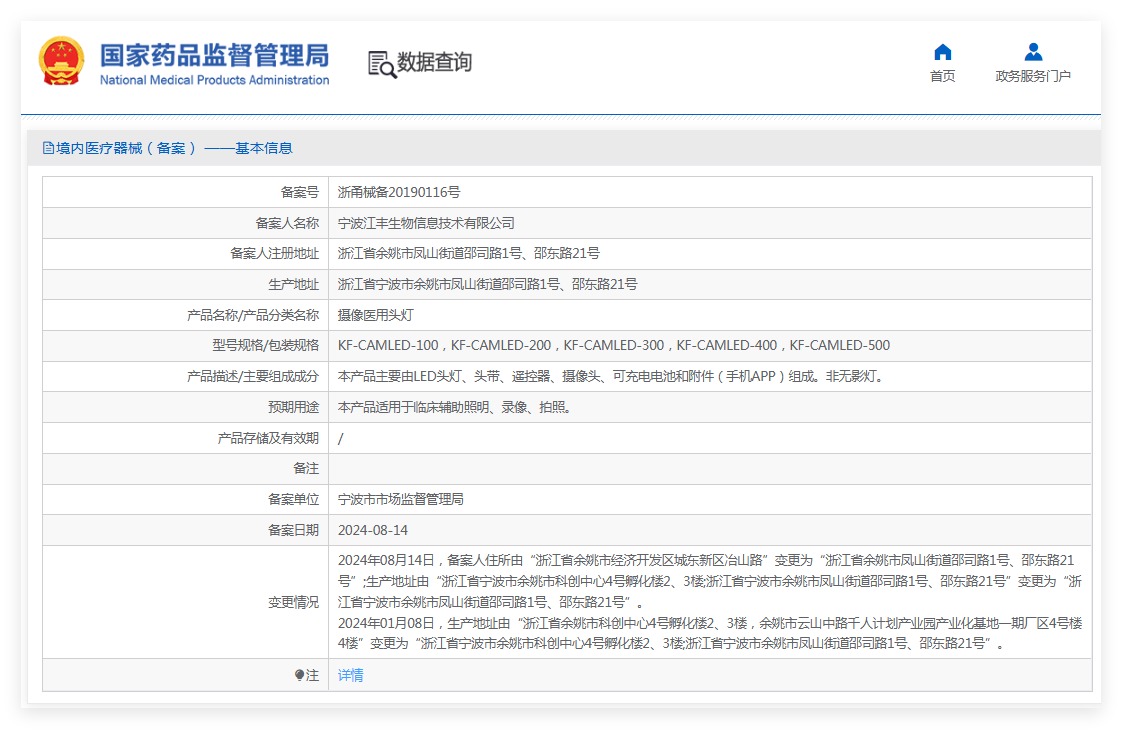Image resolution: width=1122 pixels, height=729 pixels.
Task: Click the product name 摄像医用头灯
Action: pos(375,315)
